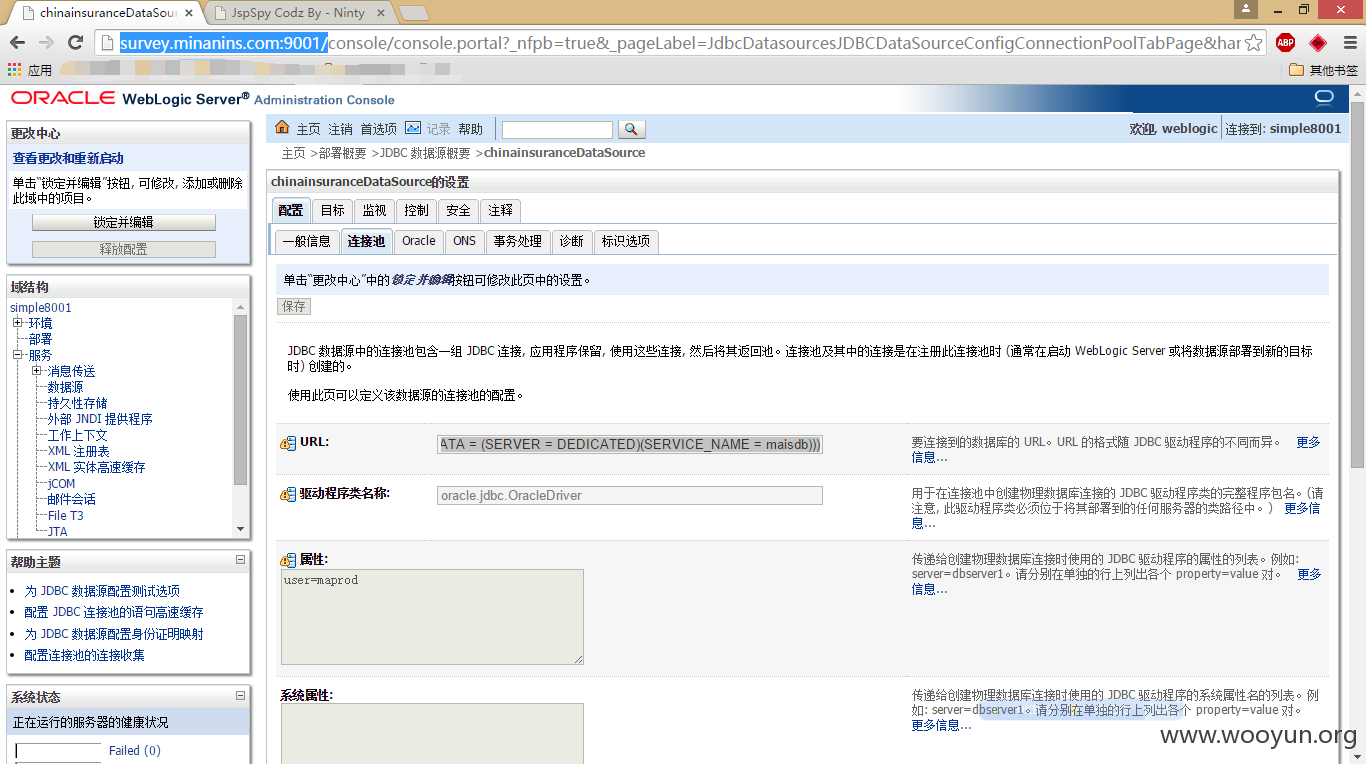Switch to the 注释 tab

tap(501, 210)
